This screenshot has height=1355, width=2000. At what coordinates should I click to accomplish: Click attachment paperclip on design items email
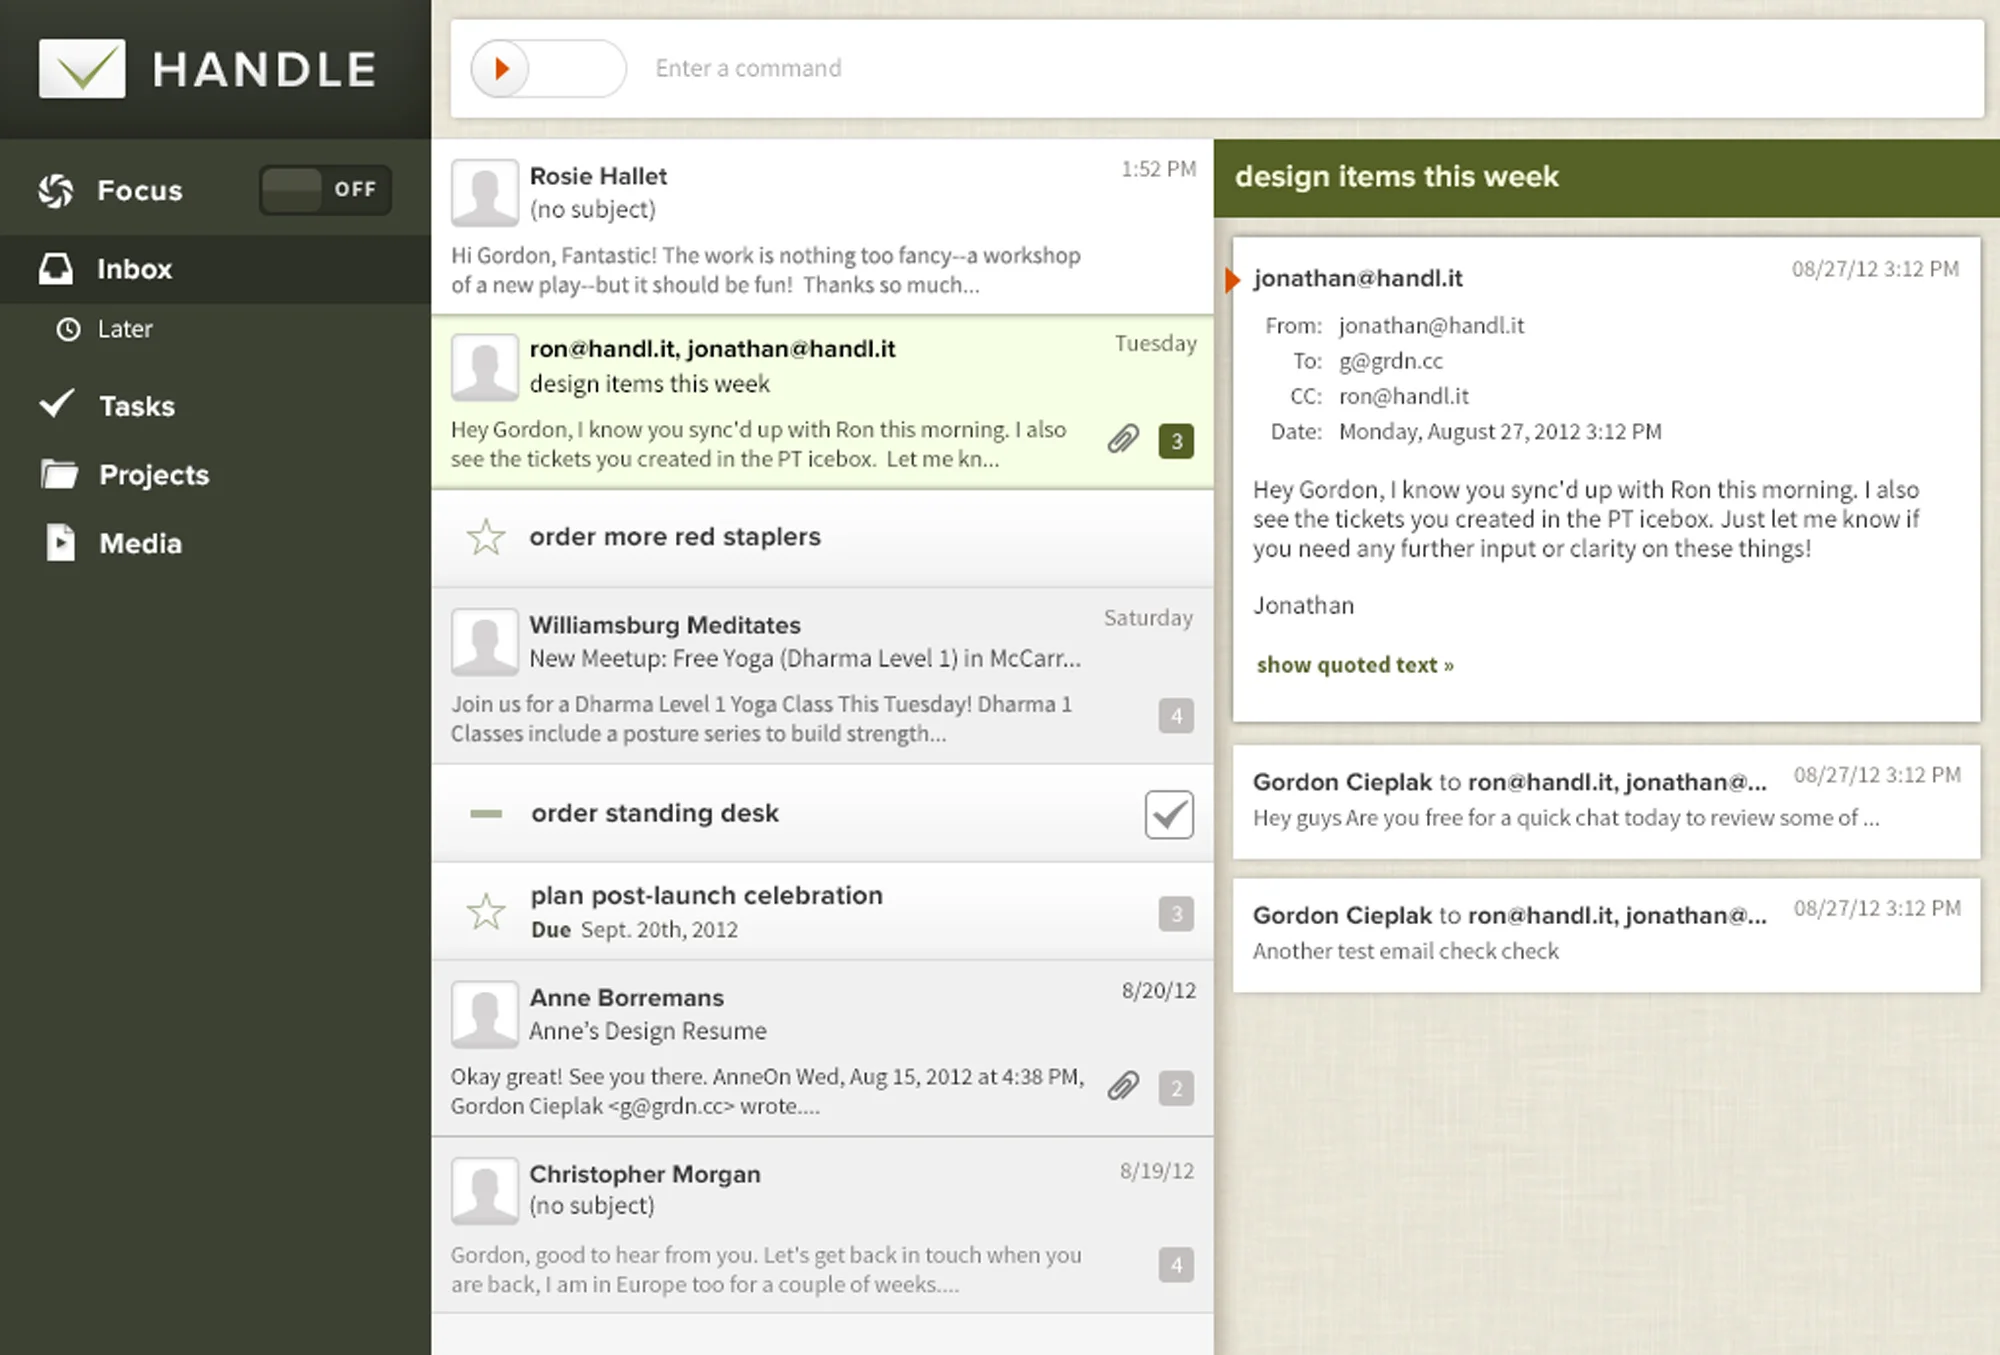click(1123, 439)
